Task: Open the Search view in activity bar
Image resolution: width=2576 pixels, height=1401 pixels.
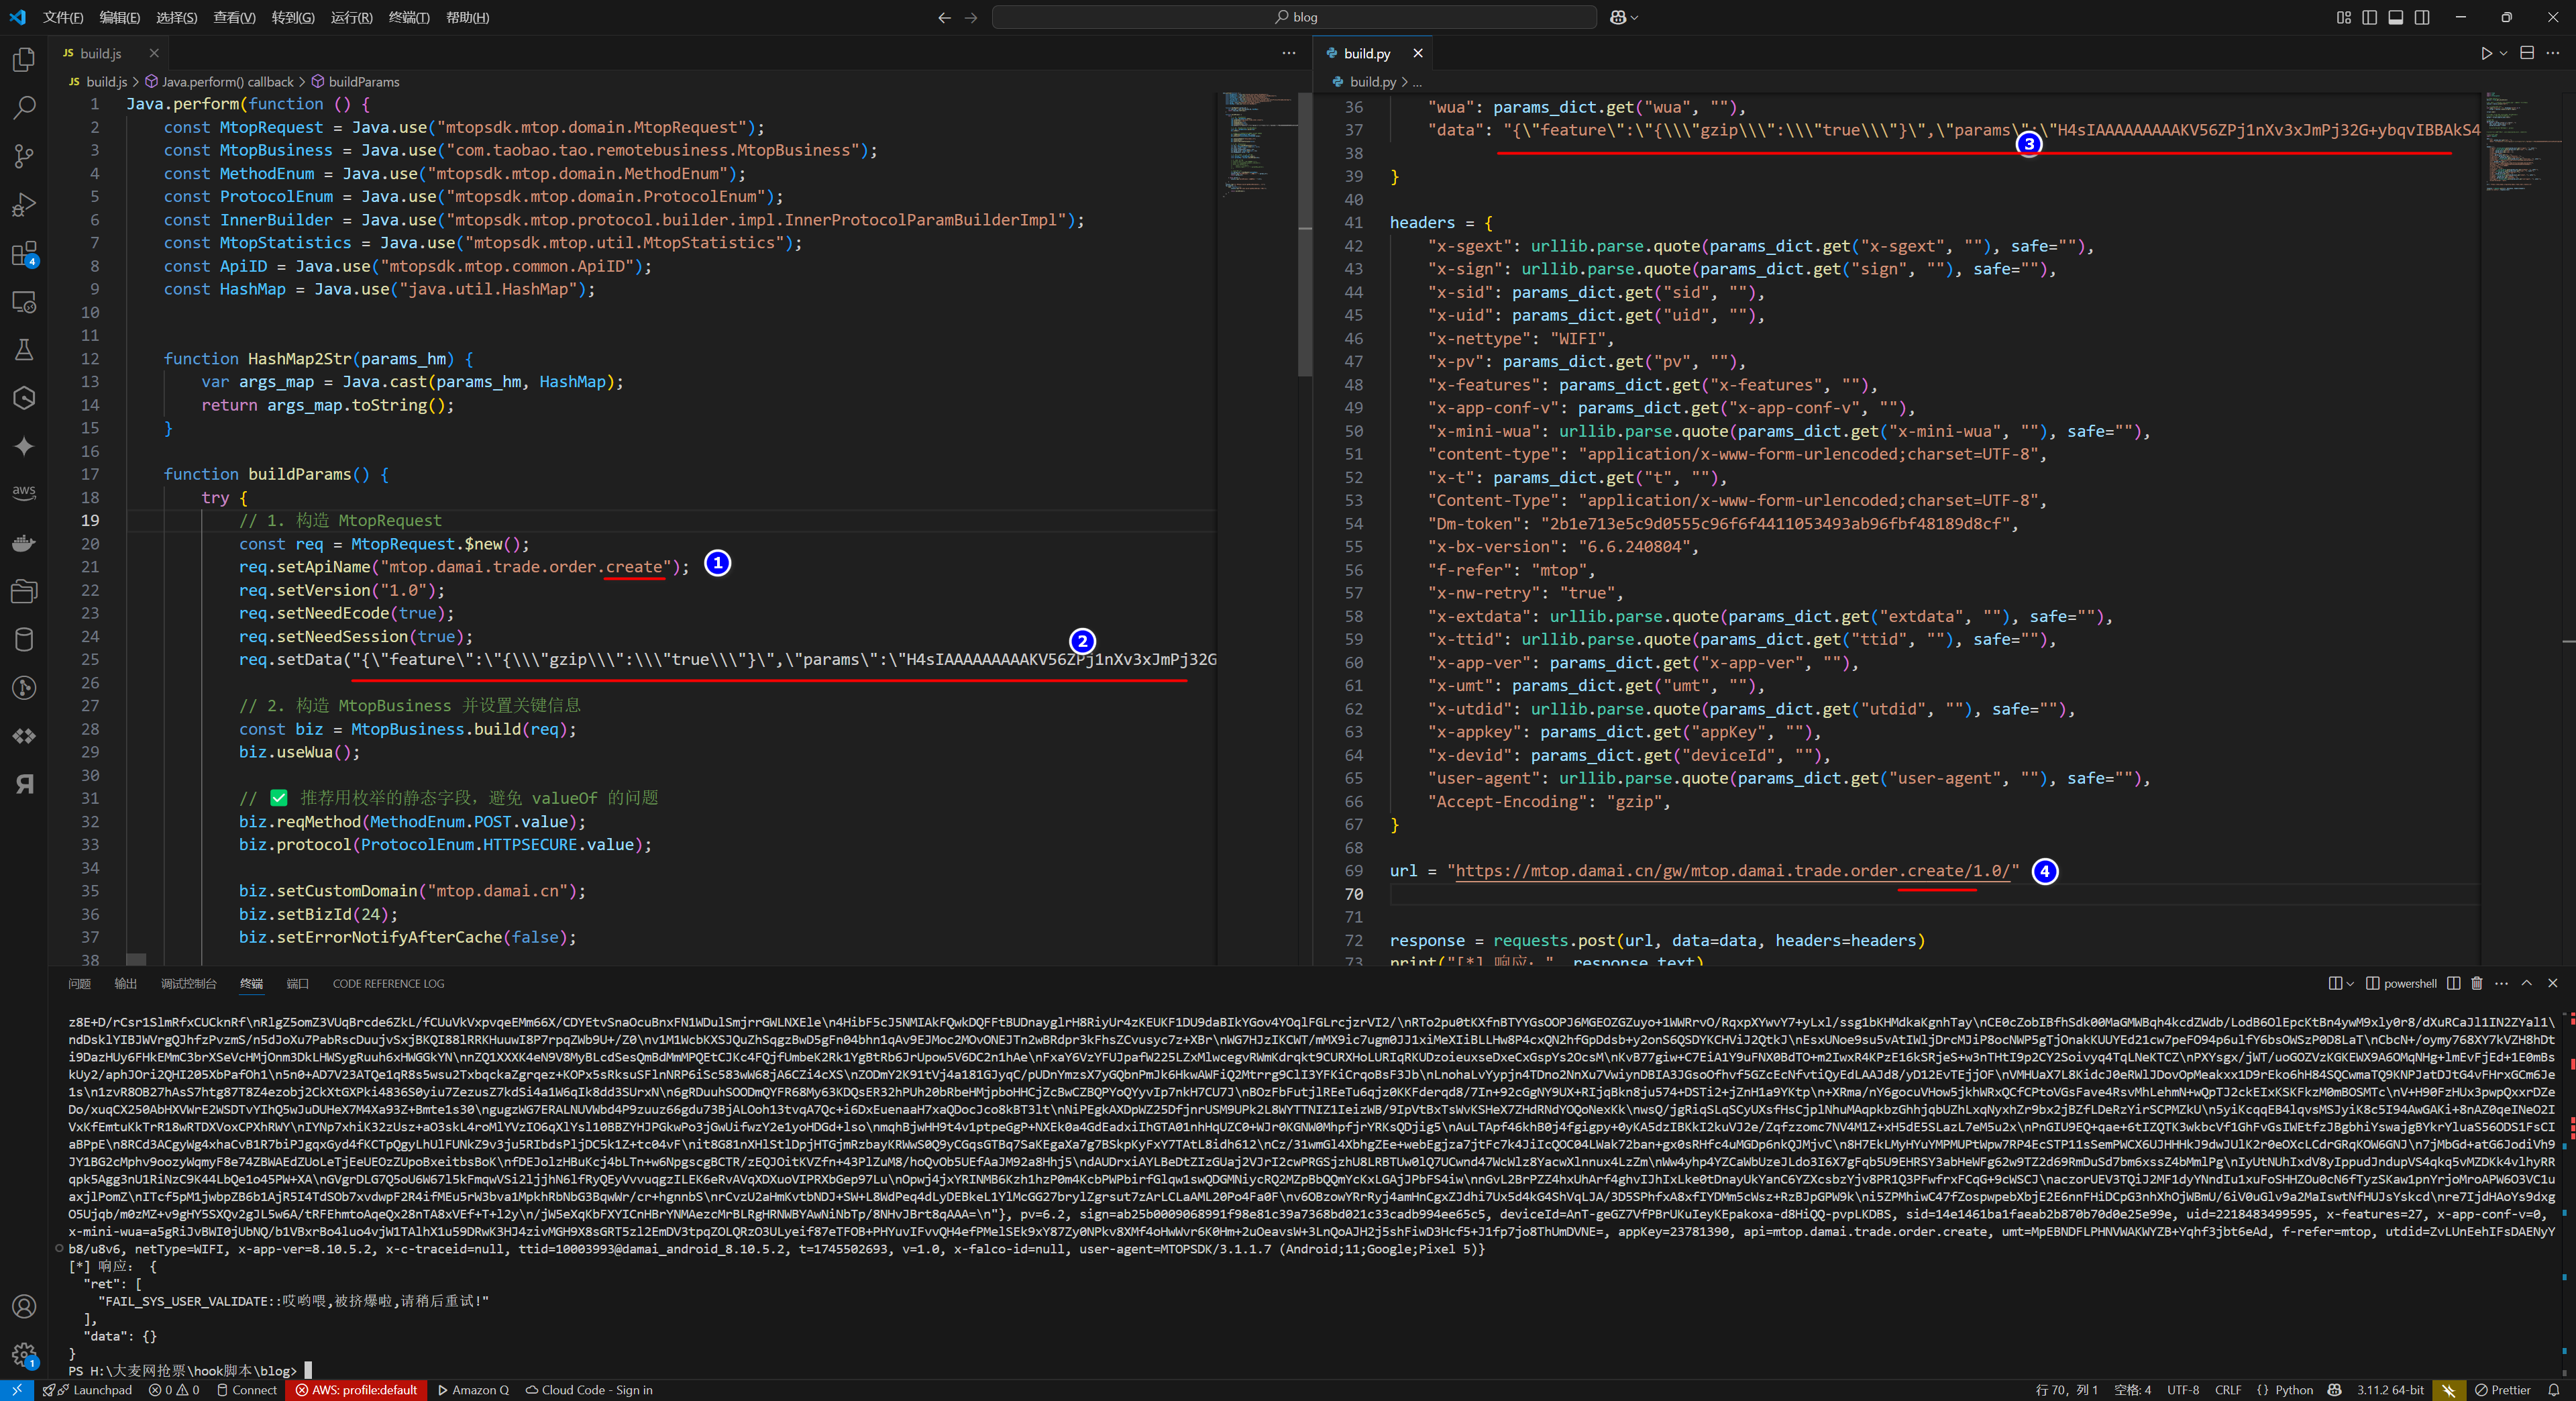Action: (x=24, y=107)
